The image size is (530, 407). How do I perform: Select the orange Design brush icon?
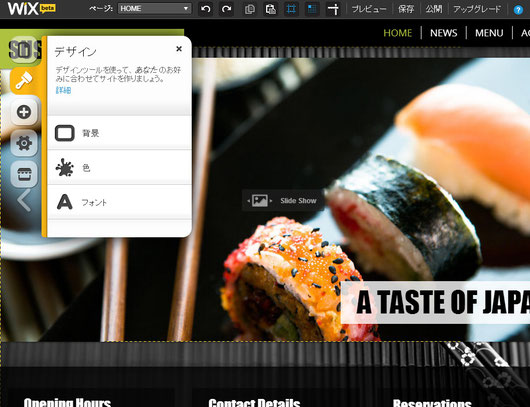tap(24, 80)
